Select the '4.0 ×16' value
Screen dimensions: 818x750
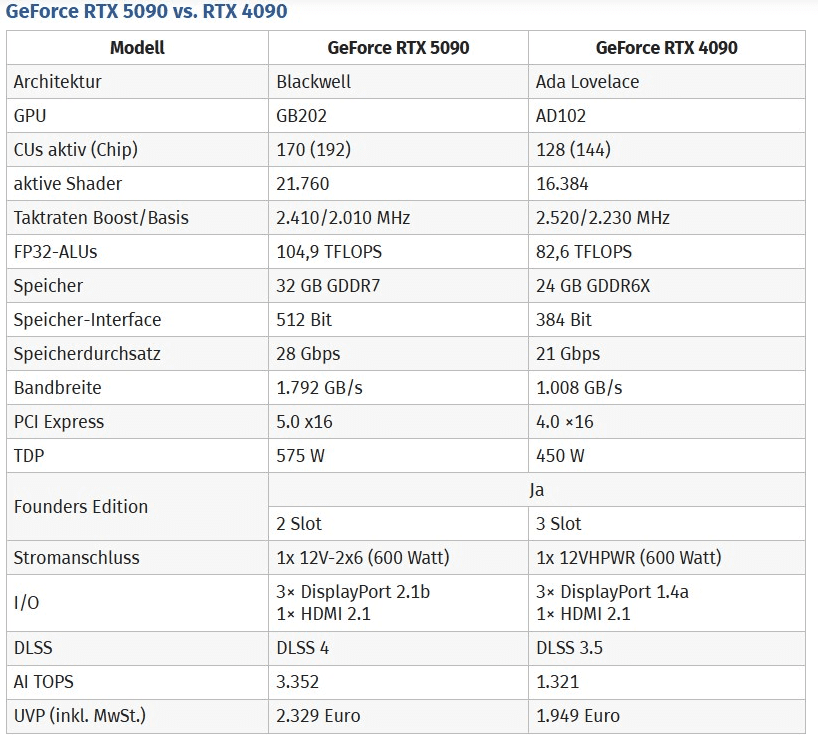coord(564,421)
